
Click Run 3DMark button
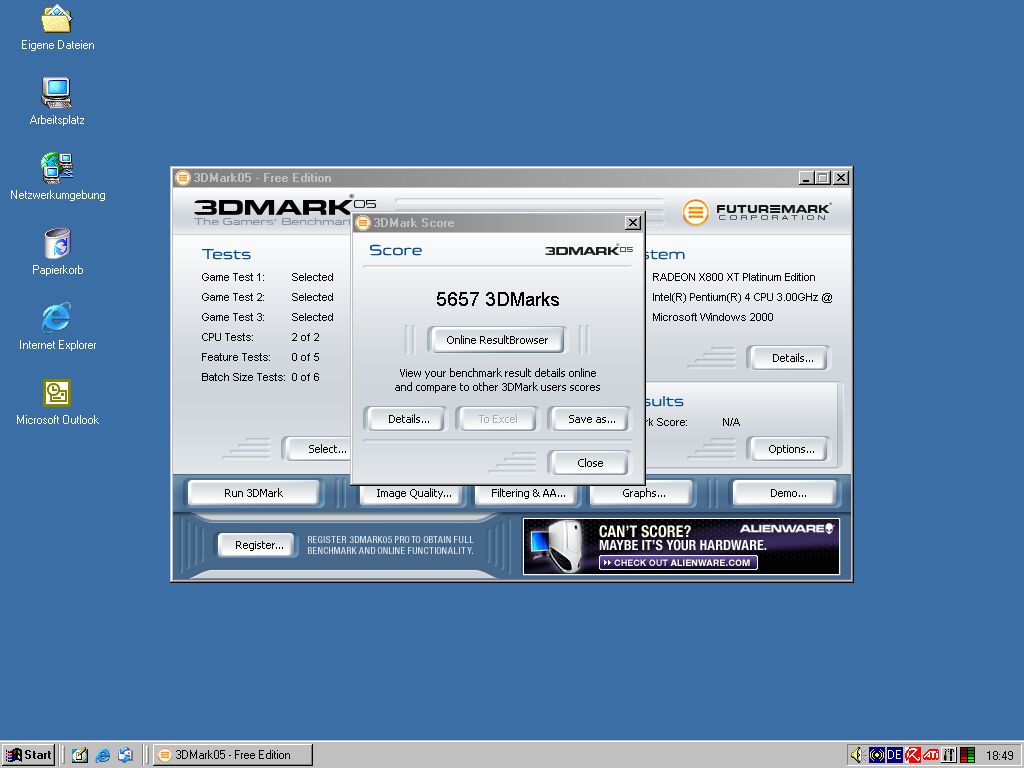pyautogui.click(x=253, y=493)
